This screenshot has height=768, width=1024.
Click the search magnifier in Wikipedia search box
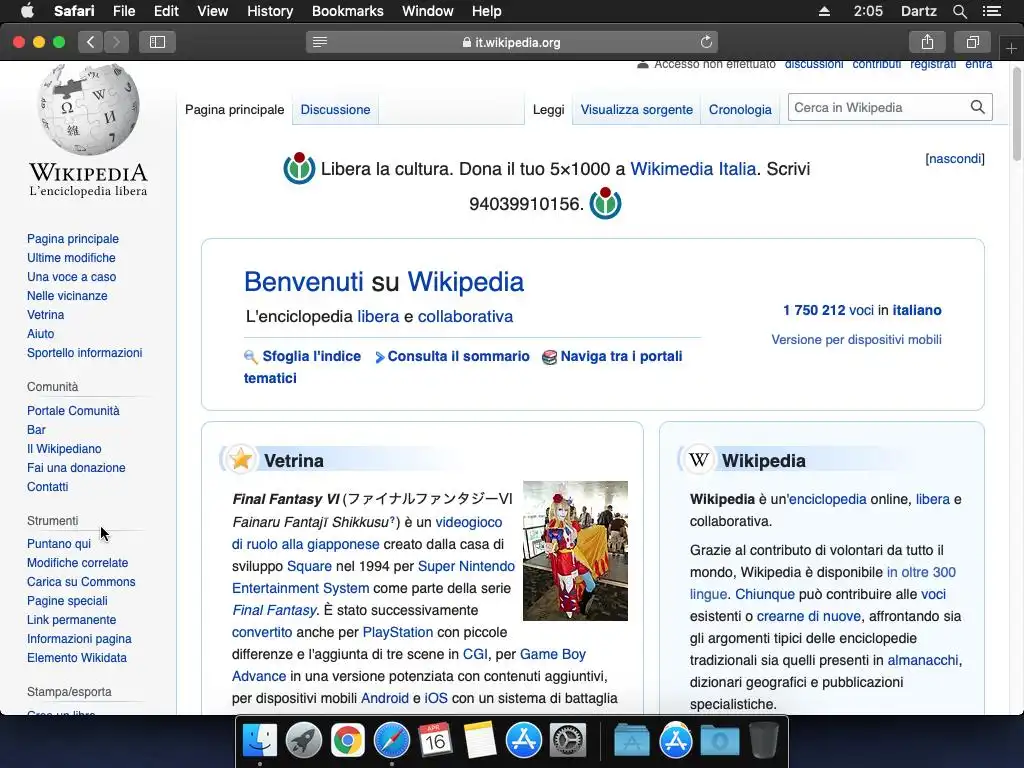click(977, 107)
